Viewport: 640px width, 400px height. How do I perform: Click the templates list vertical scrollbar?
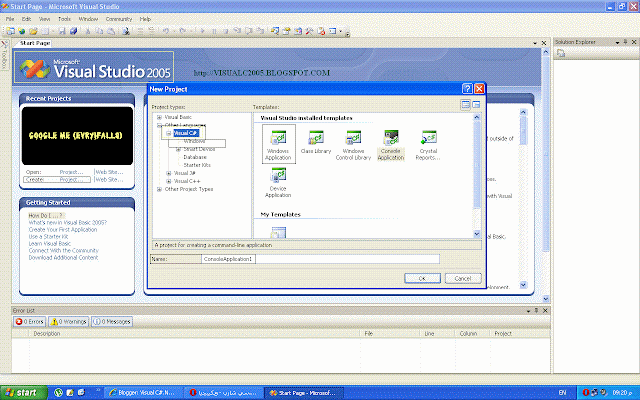(x=476, y=176)
